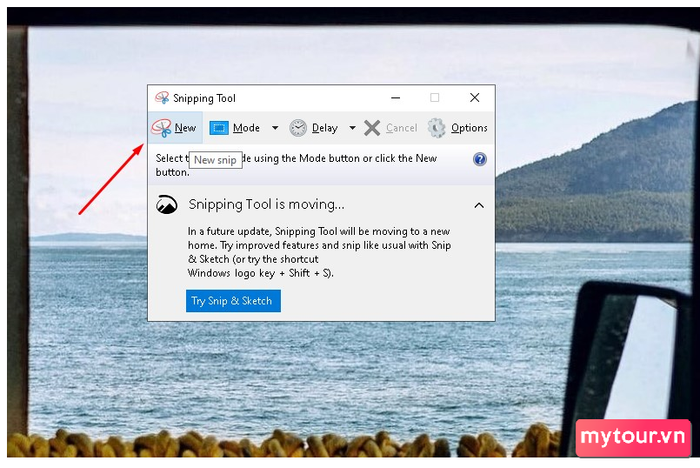Image resolution: width=700 pixels, height=468 pixels.
Task: Collapse the 'Snipping Tool is moving' notice
Action: pos(479,205)
